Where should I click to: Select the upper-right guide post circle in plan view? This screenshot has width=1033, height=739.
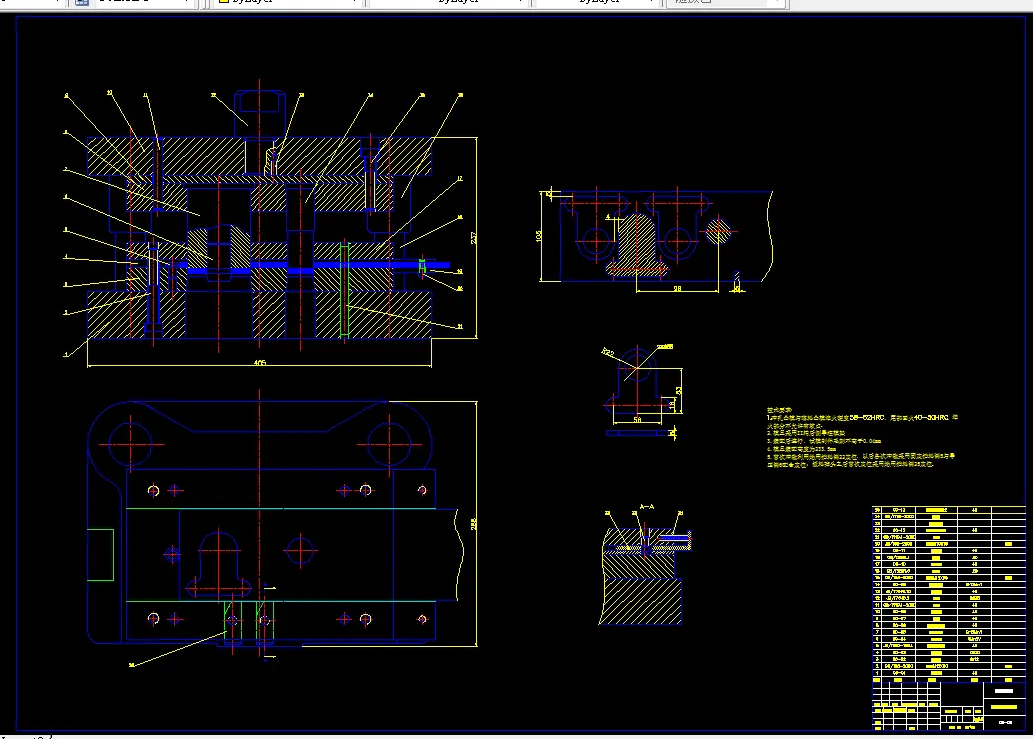389,445
